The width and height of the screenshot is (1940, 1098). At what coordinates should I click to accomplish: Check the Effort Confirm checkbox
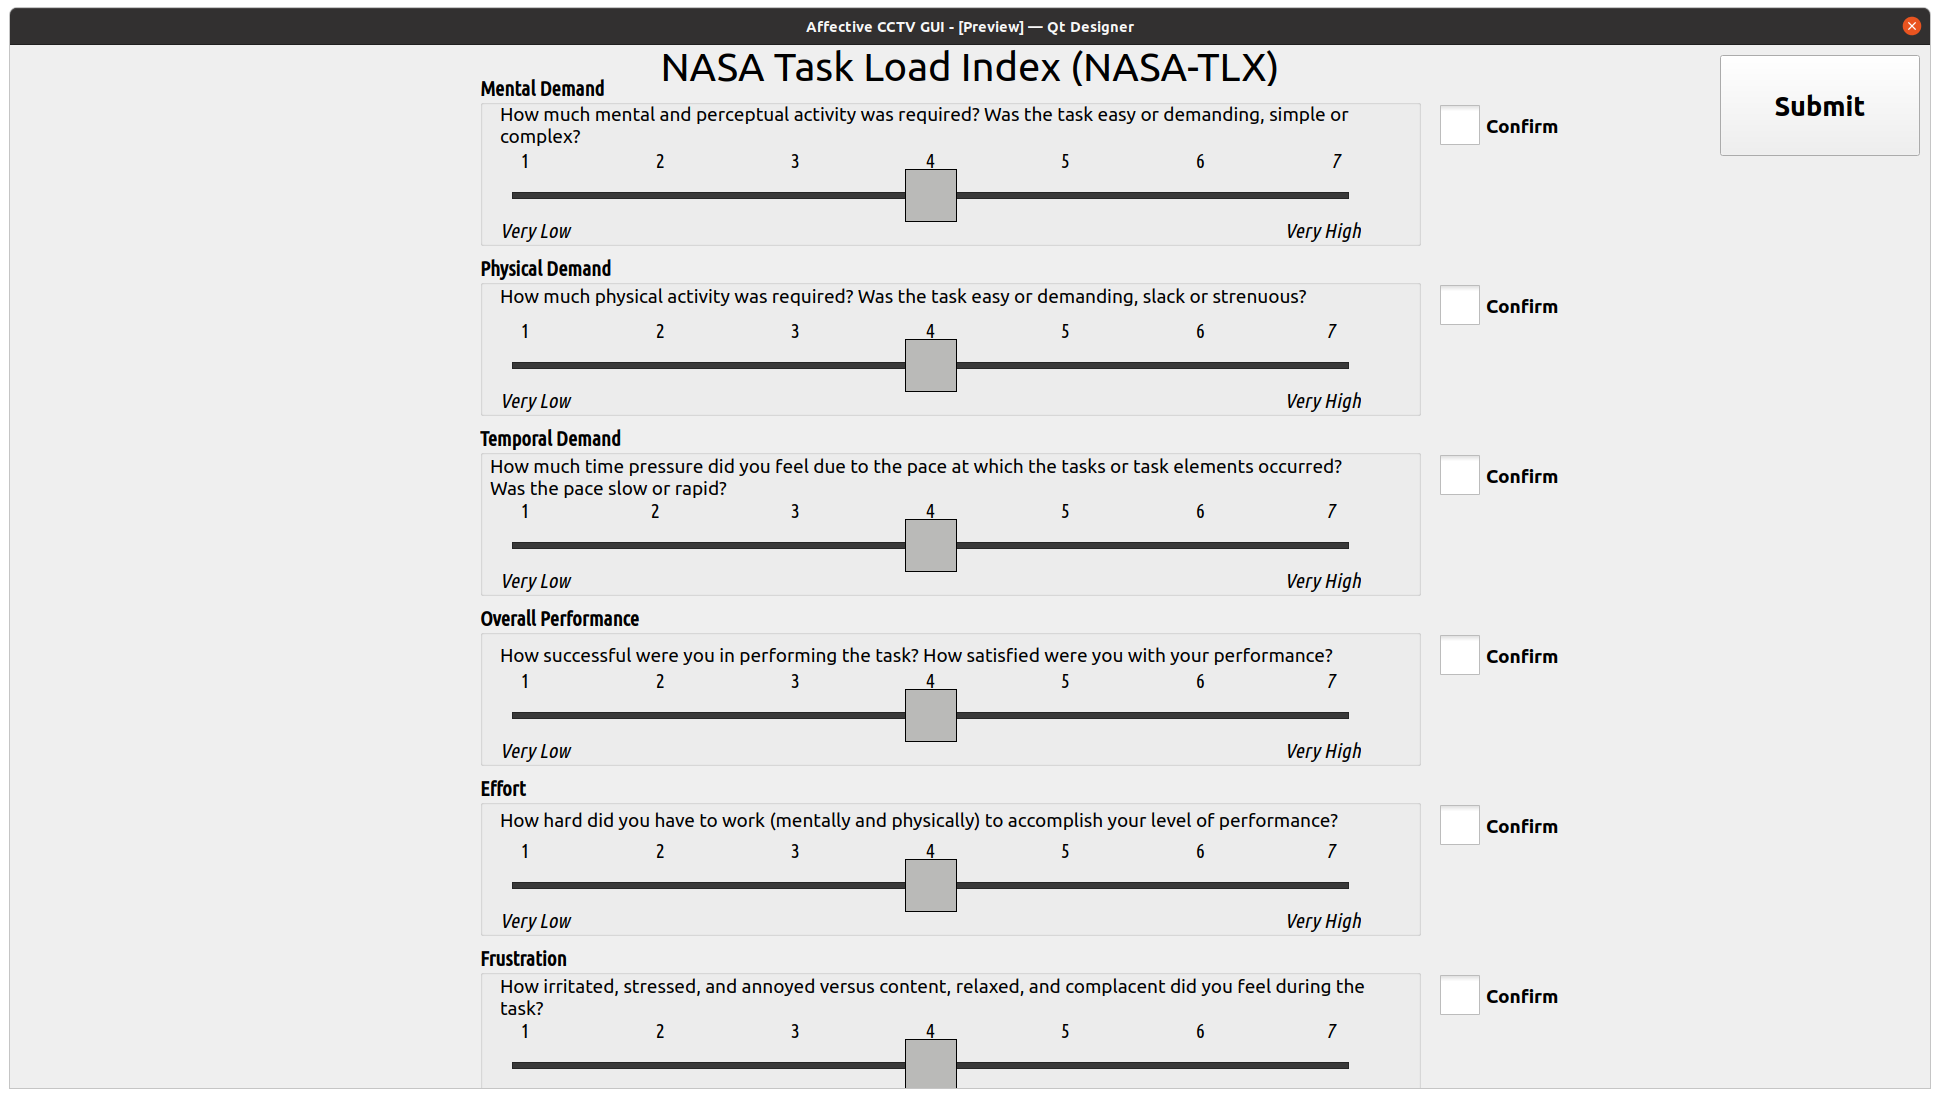(1459, 825)
